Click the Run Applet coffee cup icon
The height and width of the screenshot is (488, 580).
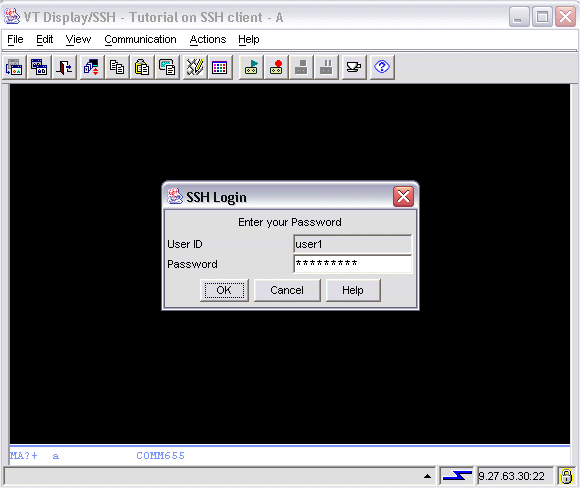354,67
